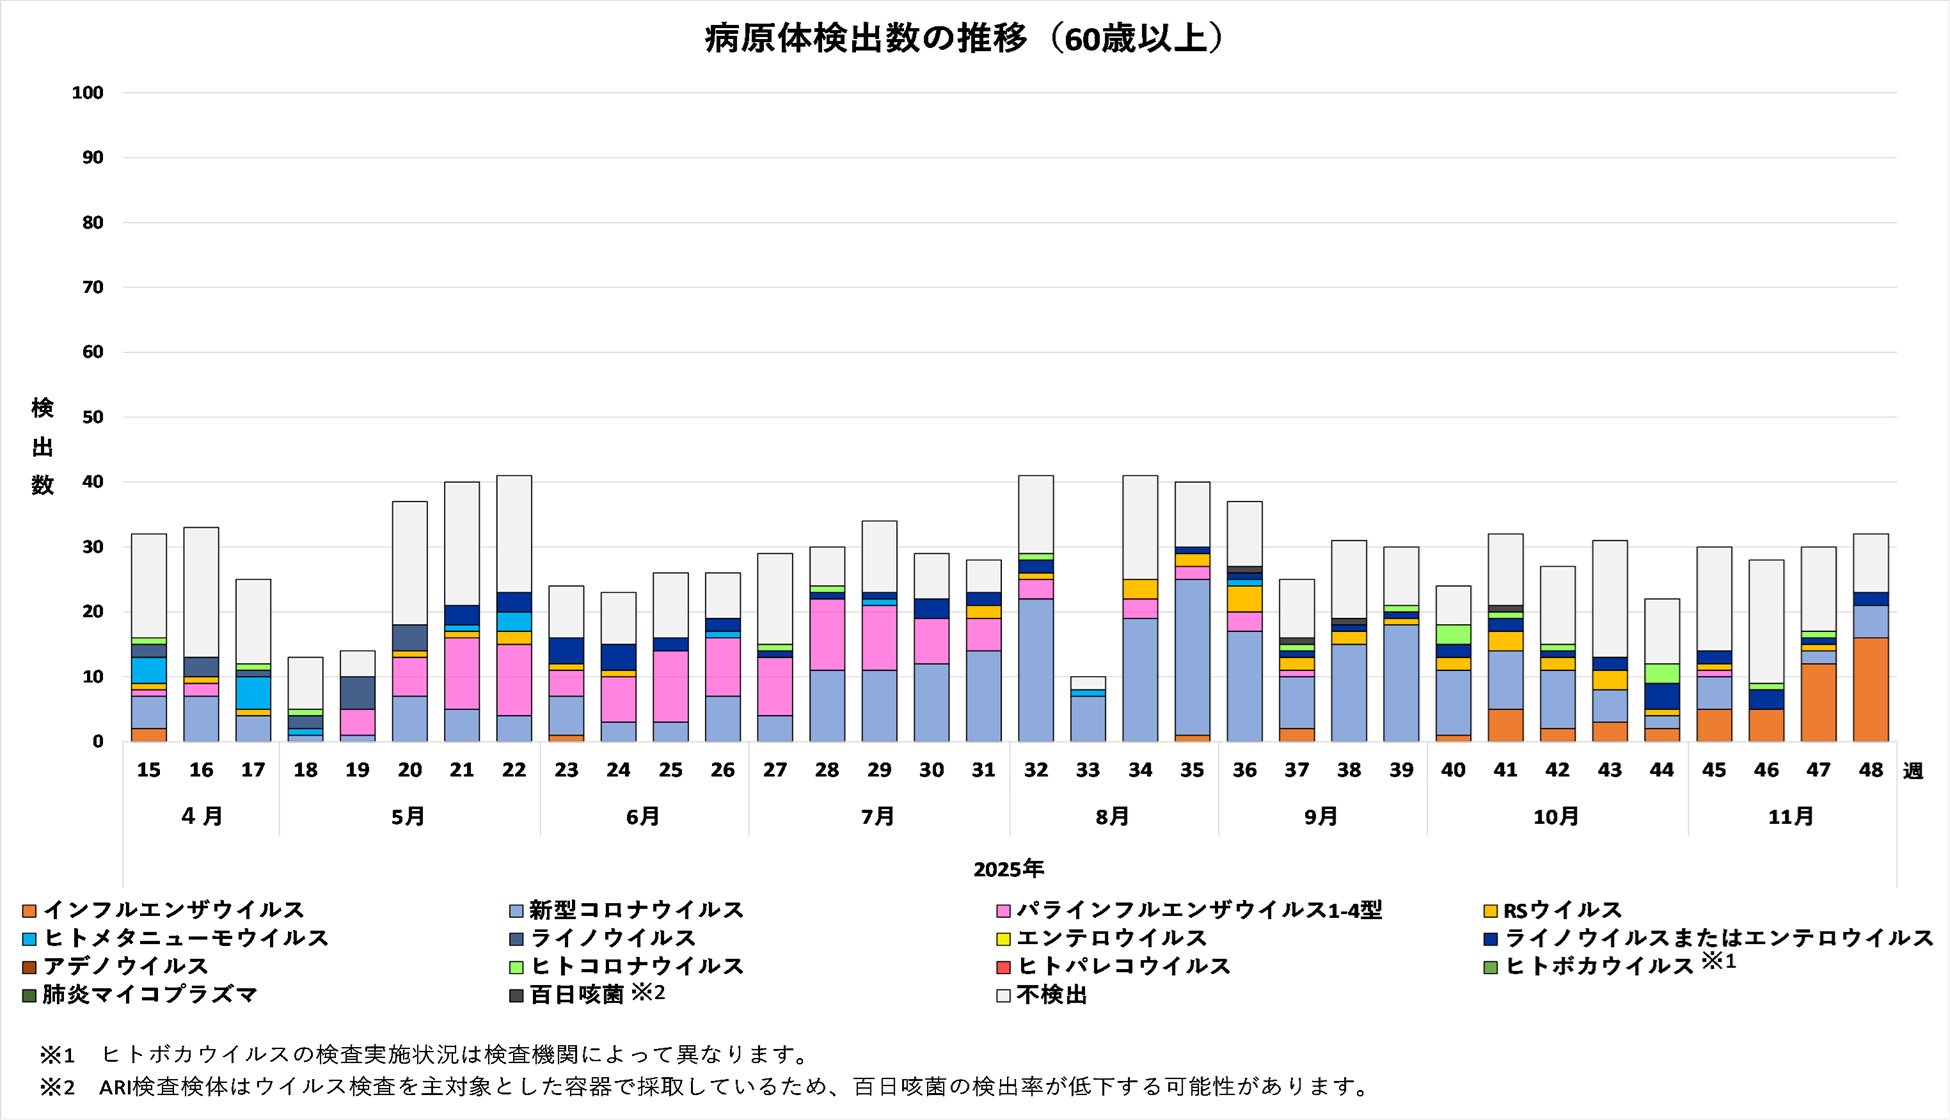Click the week 22 axis label
Viewport: 1950px width, 1120px height.
pos(514,770)
